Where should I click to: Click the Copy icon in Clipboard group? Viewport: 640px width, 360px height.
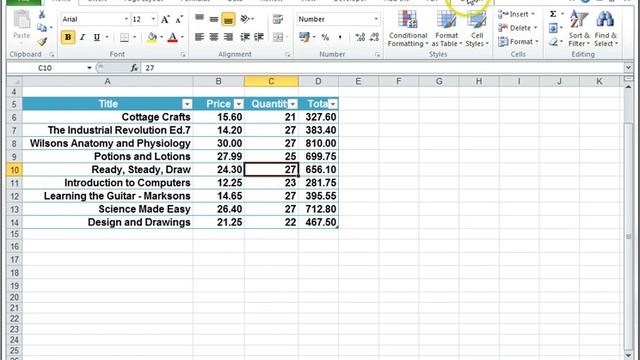(x=42, y=27)
